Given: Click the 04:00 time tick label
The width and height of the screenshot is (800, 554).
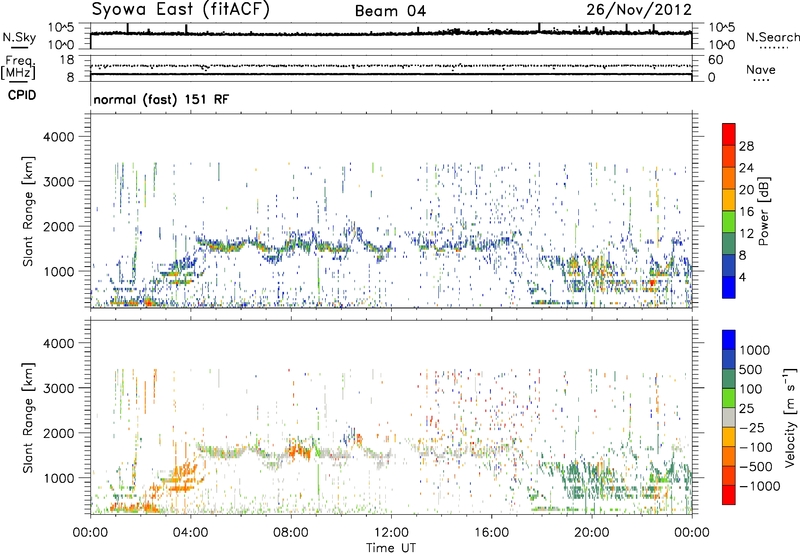Looking at the screenshot, I should click(x=190, y=533).
